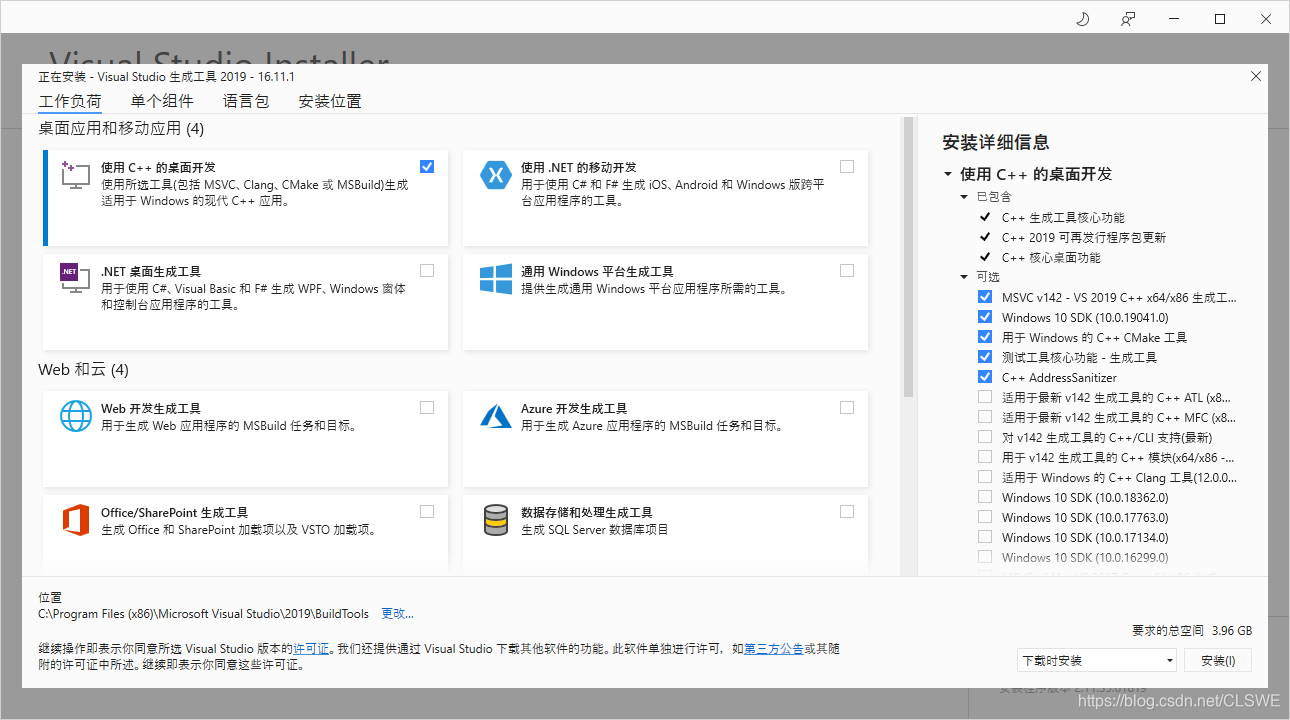The image size is (1290, 720).
Task: Click the 安装(I) install button
Action: pos(1218,660)
